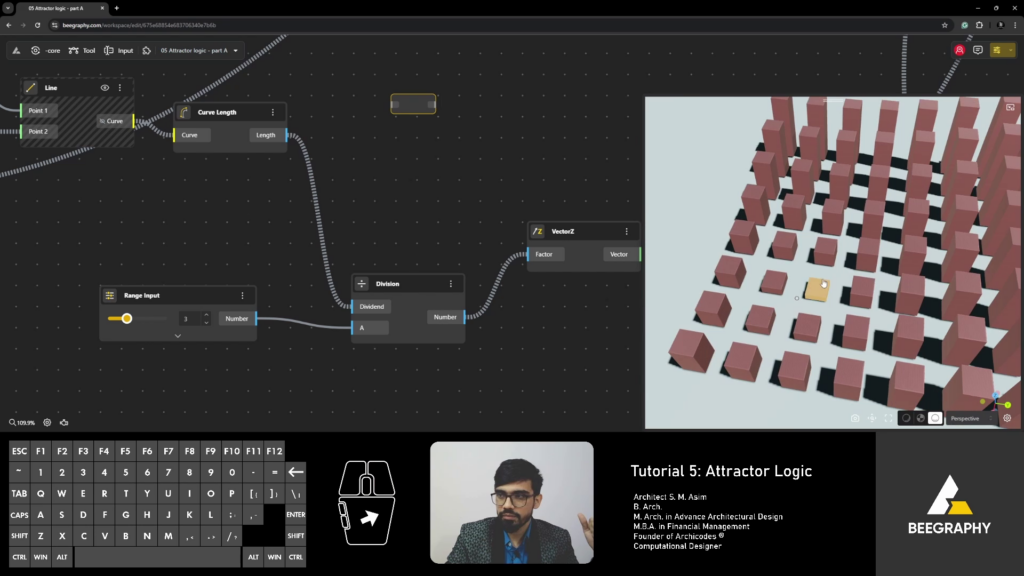Screen dimensions: 1024x576
Task: Open the Input node category
Action: 120,49
